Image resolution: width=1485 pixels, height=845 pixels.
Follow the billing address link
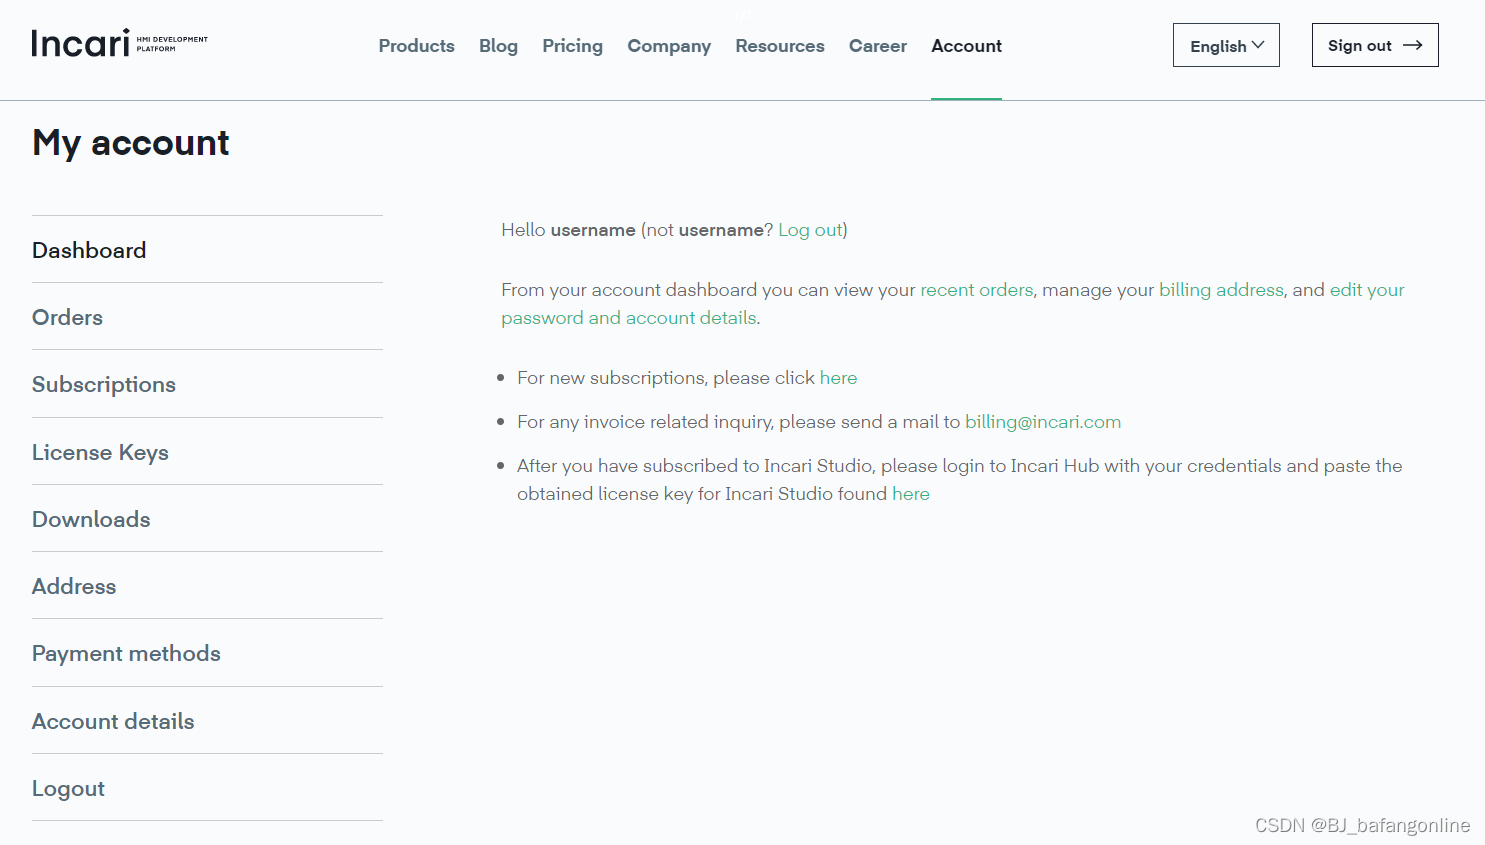1221,290
